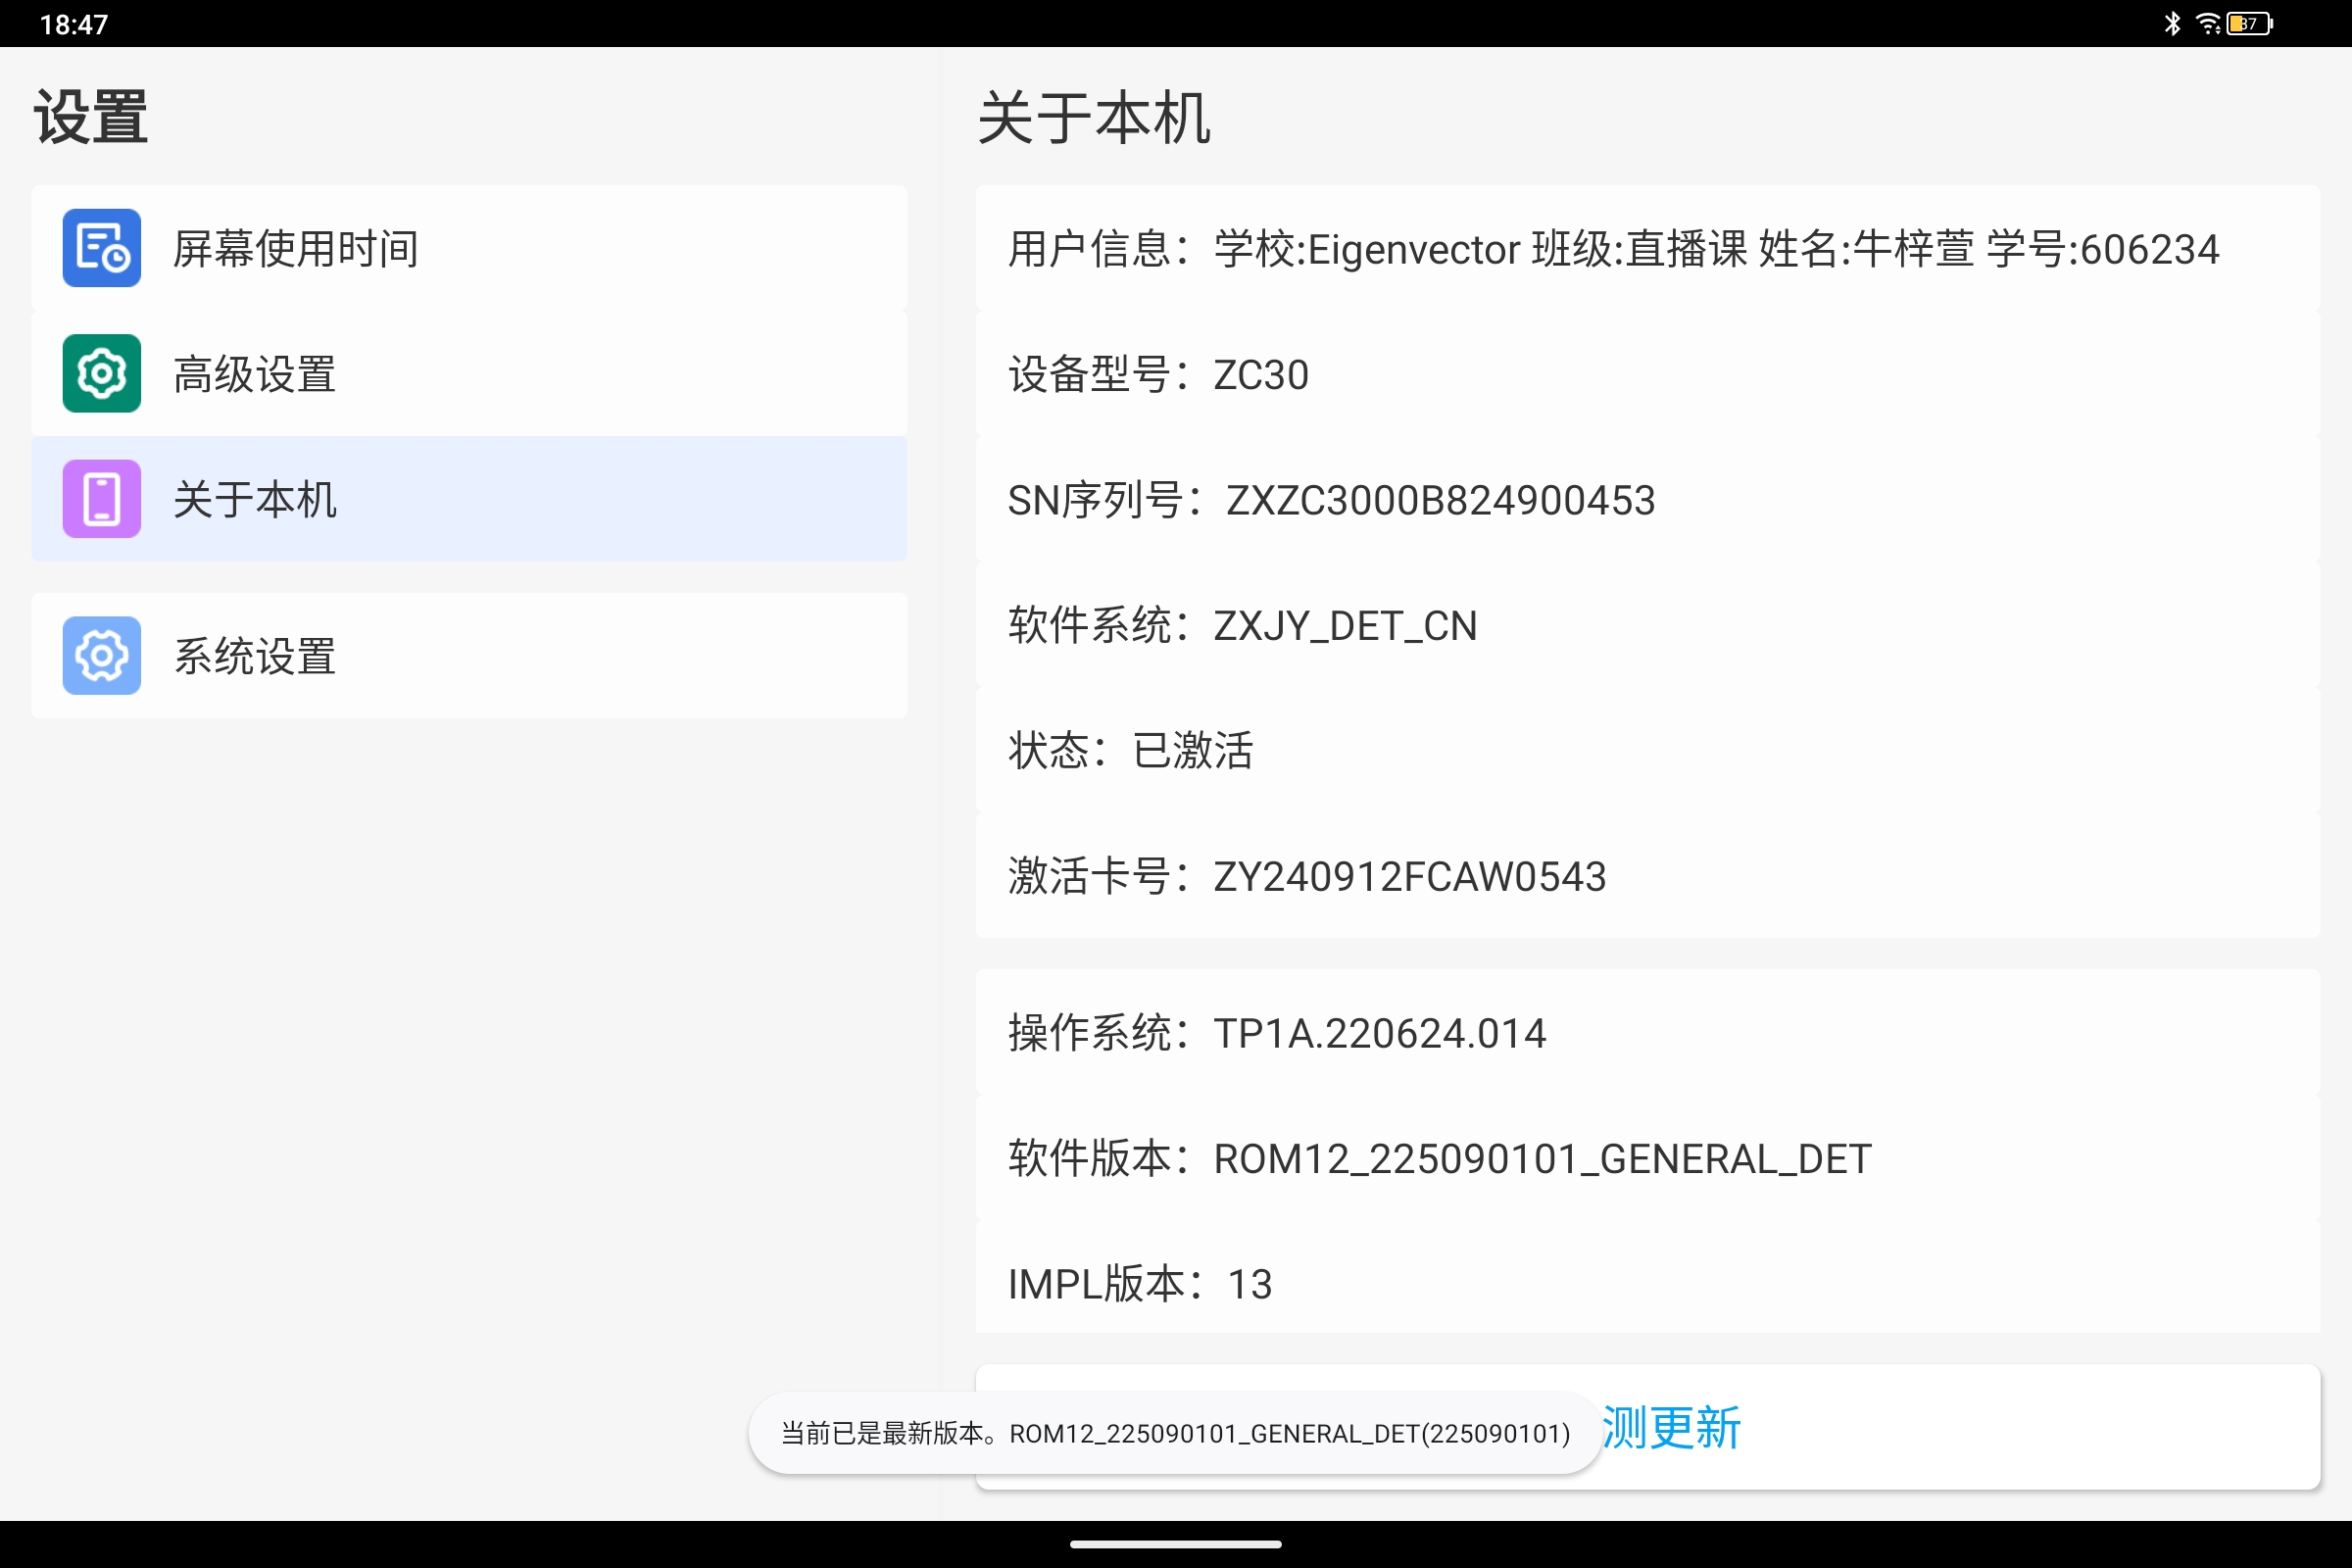Tap the 关于本机 right panel heading
Screen dimensions: 2352x1568
[x=1093, y=117]
